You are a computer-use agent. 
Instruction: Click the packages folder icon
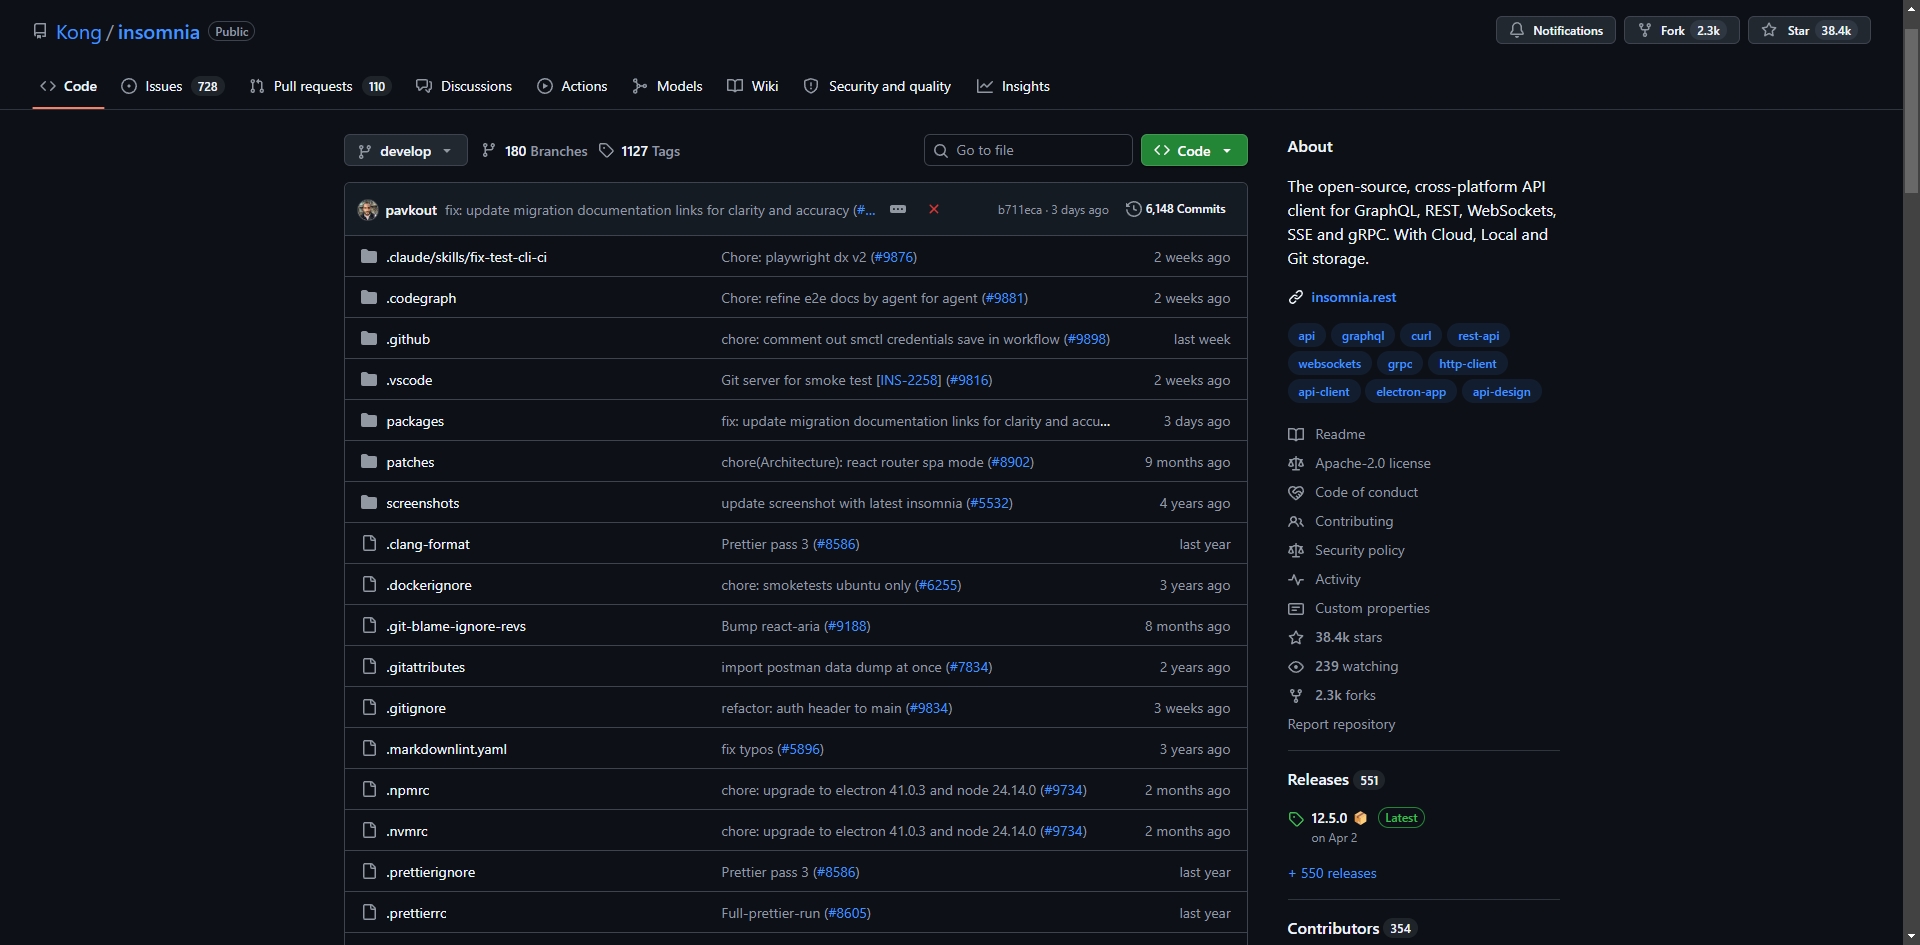(369, 421)
